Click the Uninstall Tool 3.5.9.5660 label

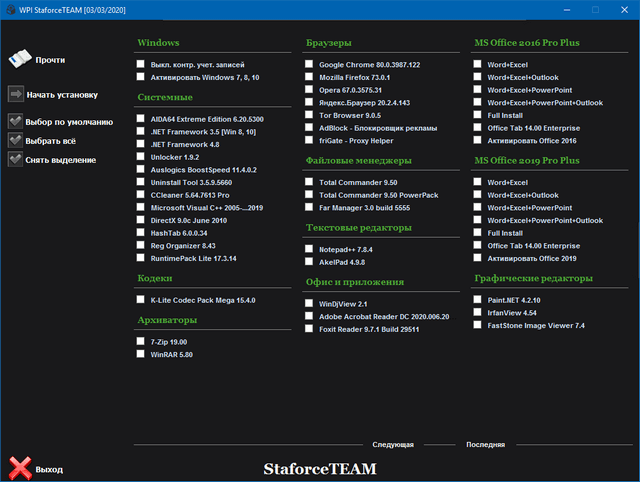coord(191,182)
